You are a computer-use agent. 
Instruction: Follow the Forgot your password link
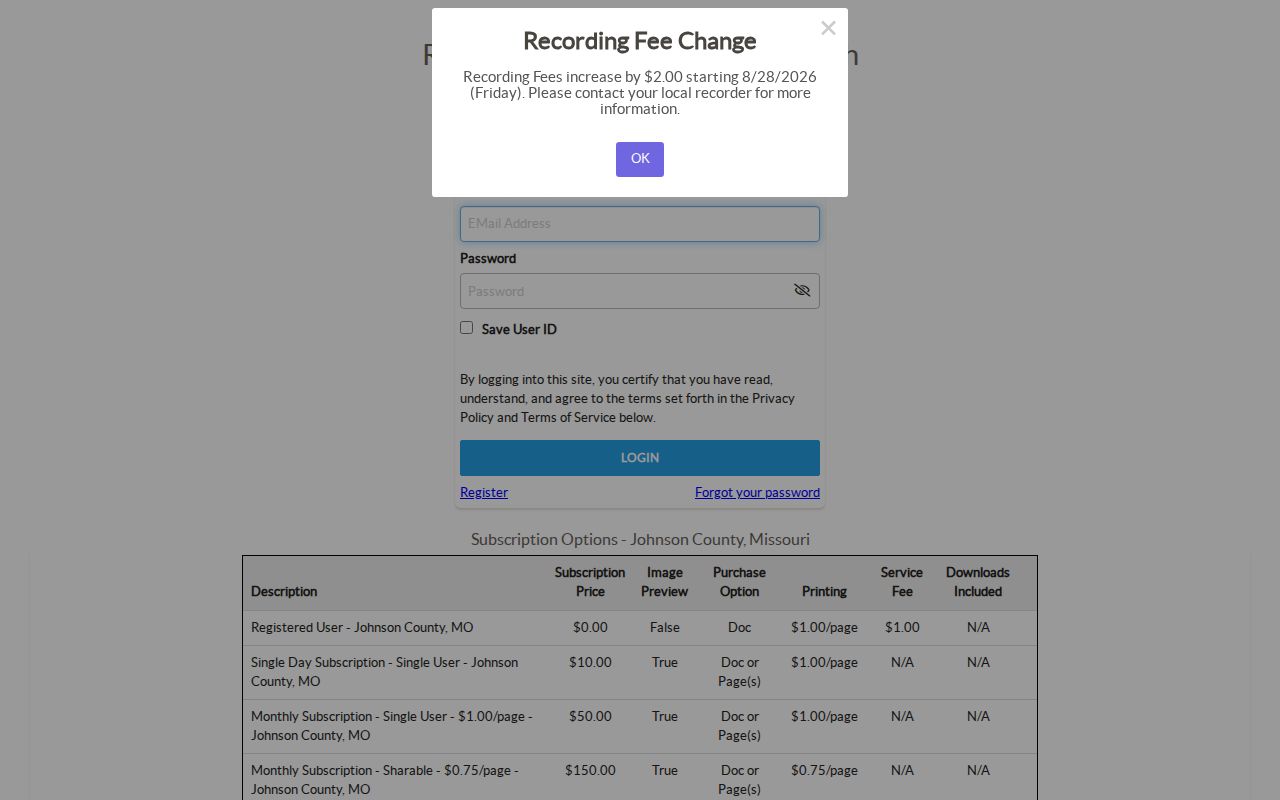[757, 492]
